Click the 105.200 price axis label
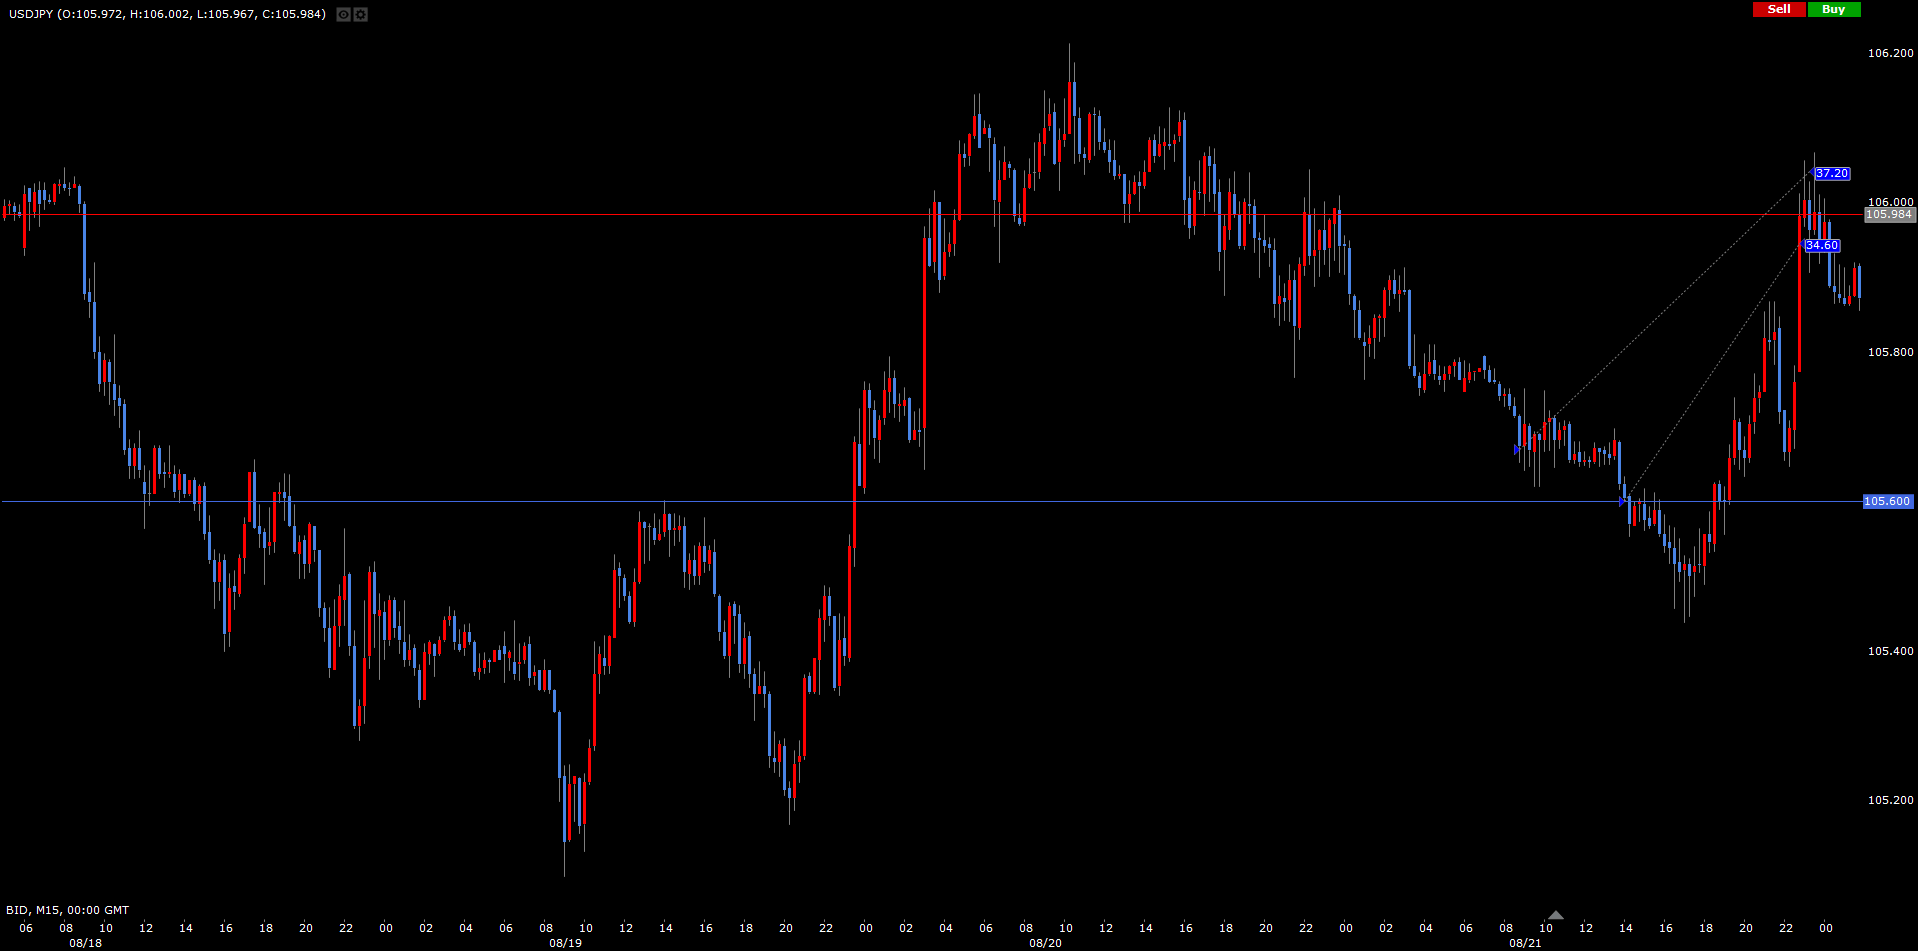Screen dimensions: 1918x951 (x=1890, y=800)
